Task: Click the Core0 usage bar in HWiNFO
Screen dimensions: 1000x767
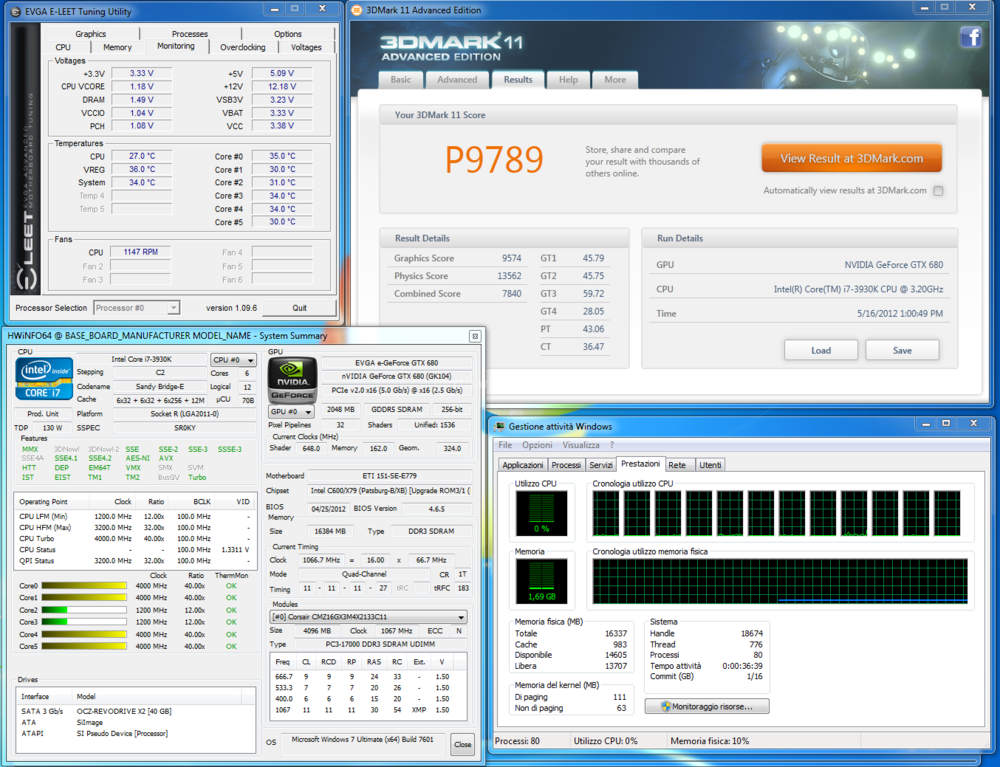Action: [84, 586]
